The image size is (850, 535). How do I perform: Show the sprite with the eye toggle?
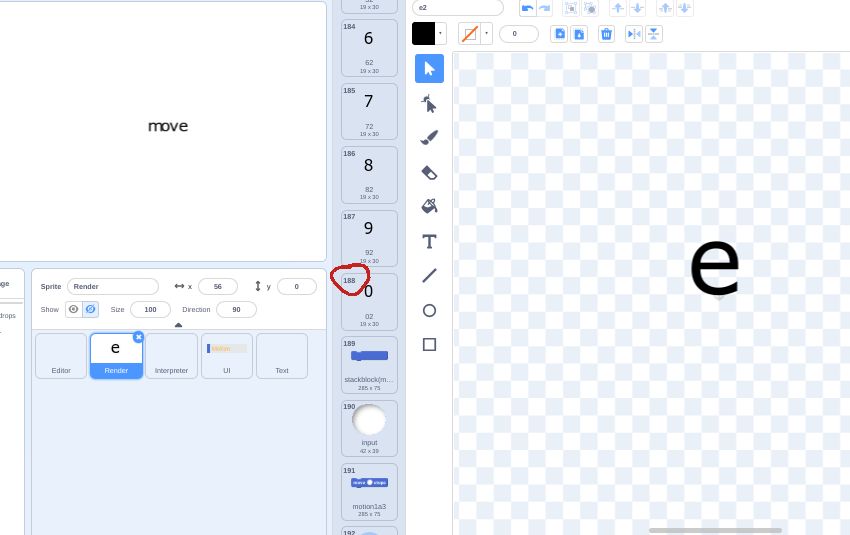coord(74,309)
